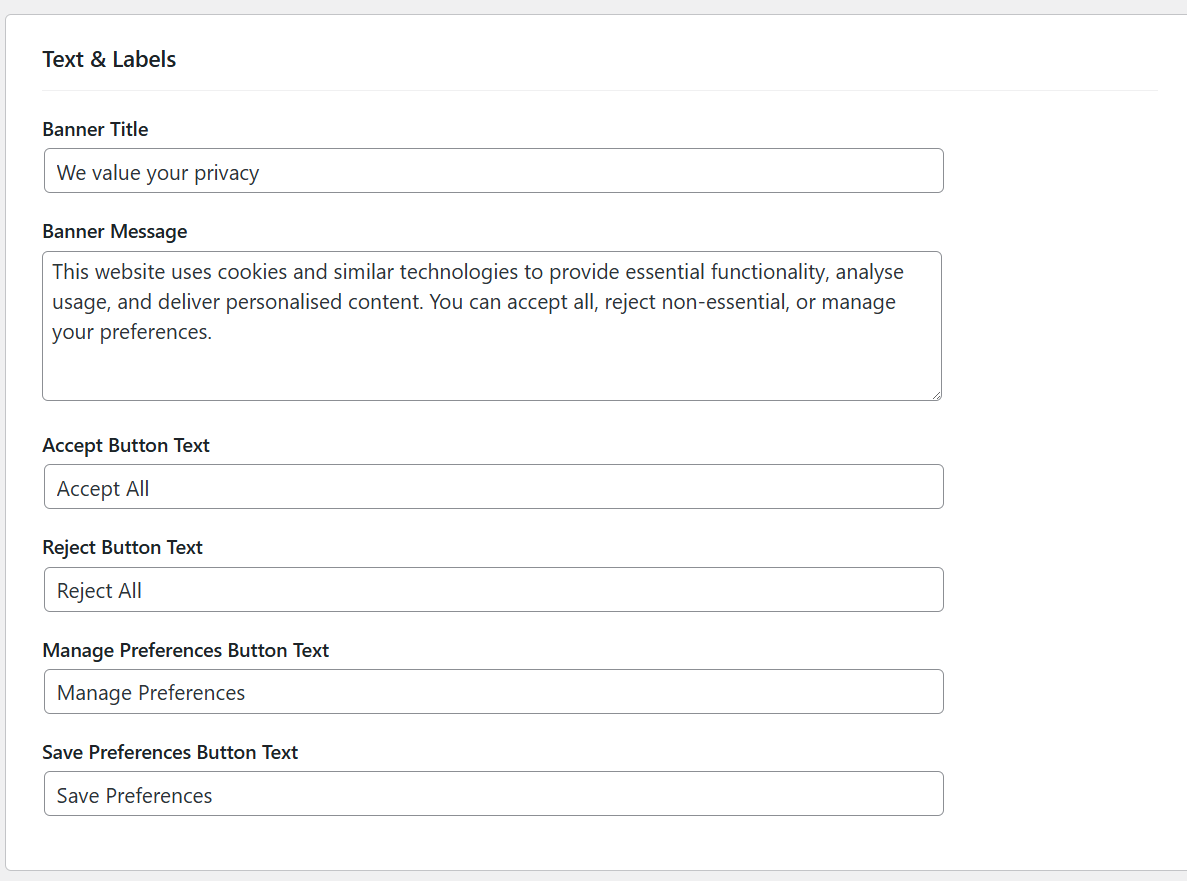This screenshot has width=1187, height=881.
Task: Click the "Banner Title" label
Action: point(95,129)
